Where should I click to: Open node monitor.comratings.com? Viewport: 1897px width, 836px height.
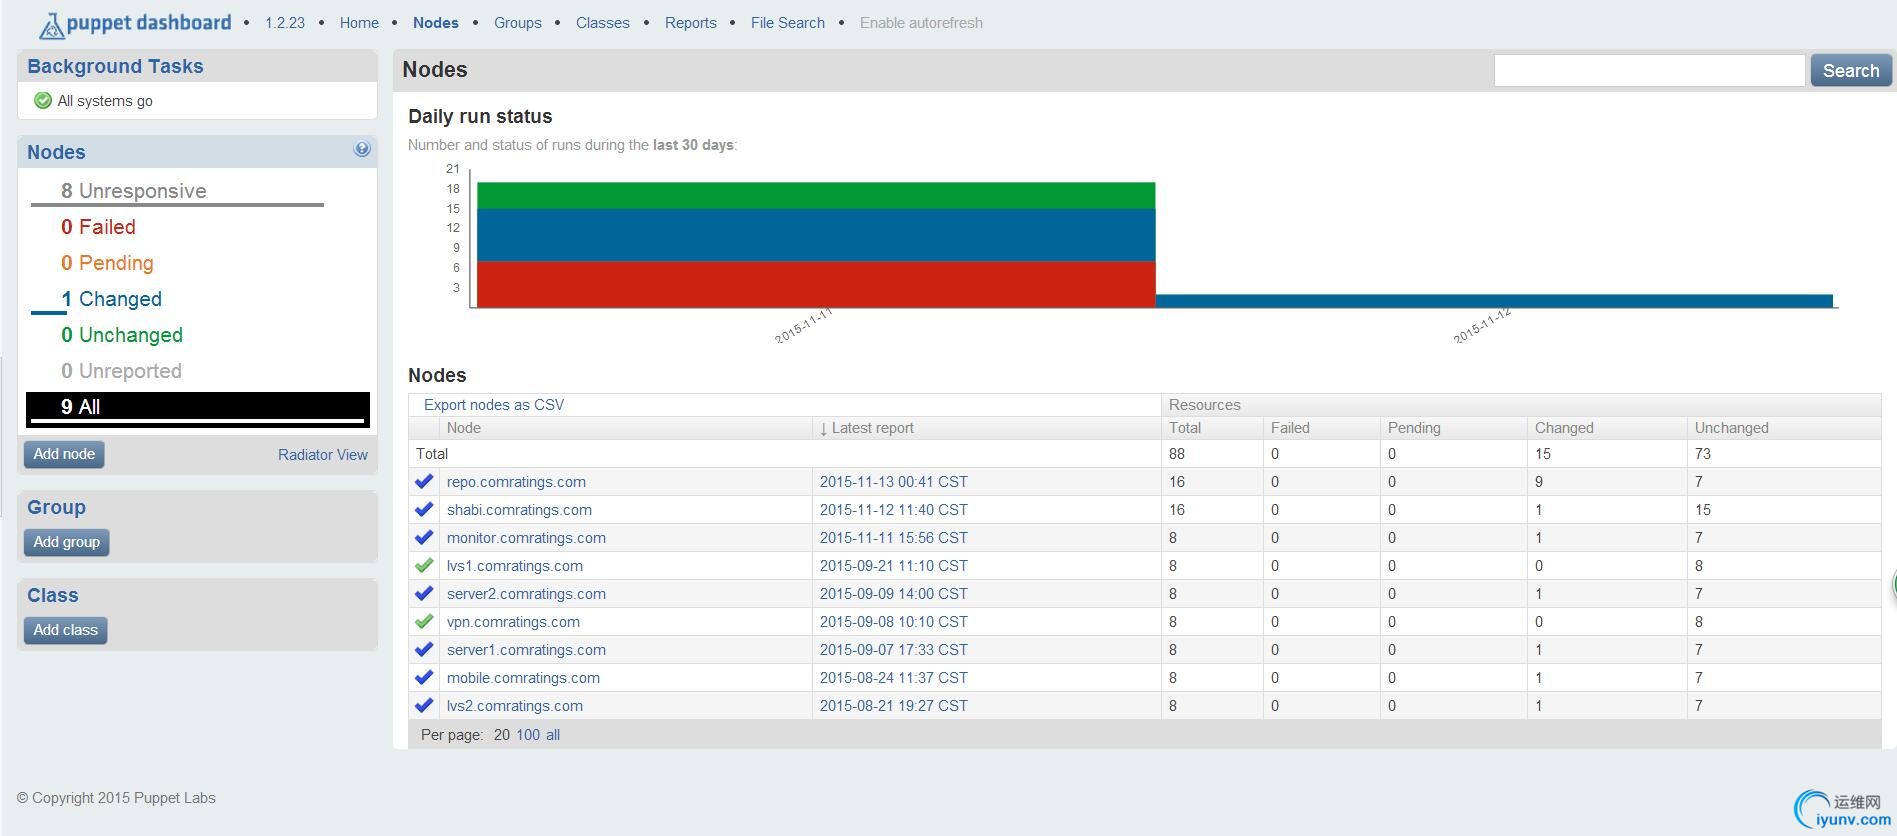click(x=526, y=538)
